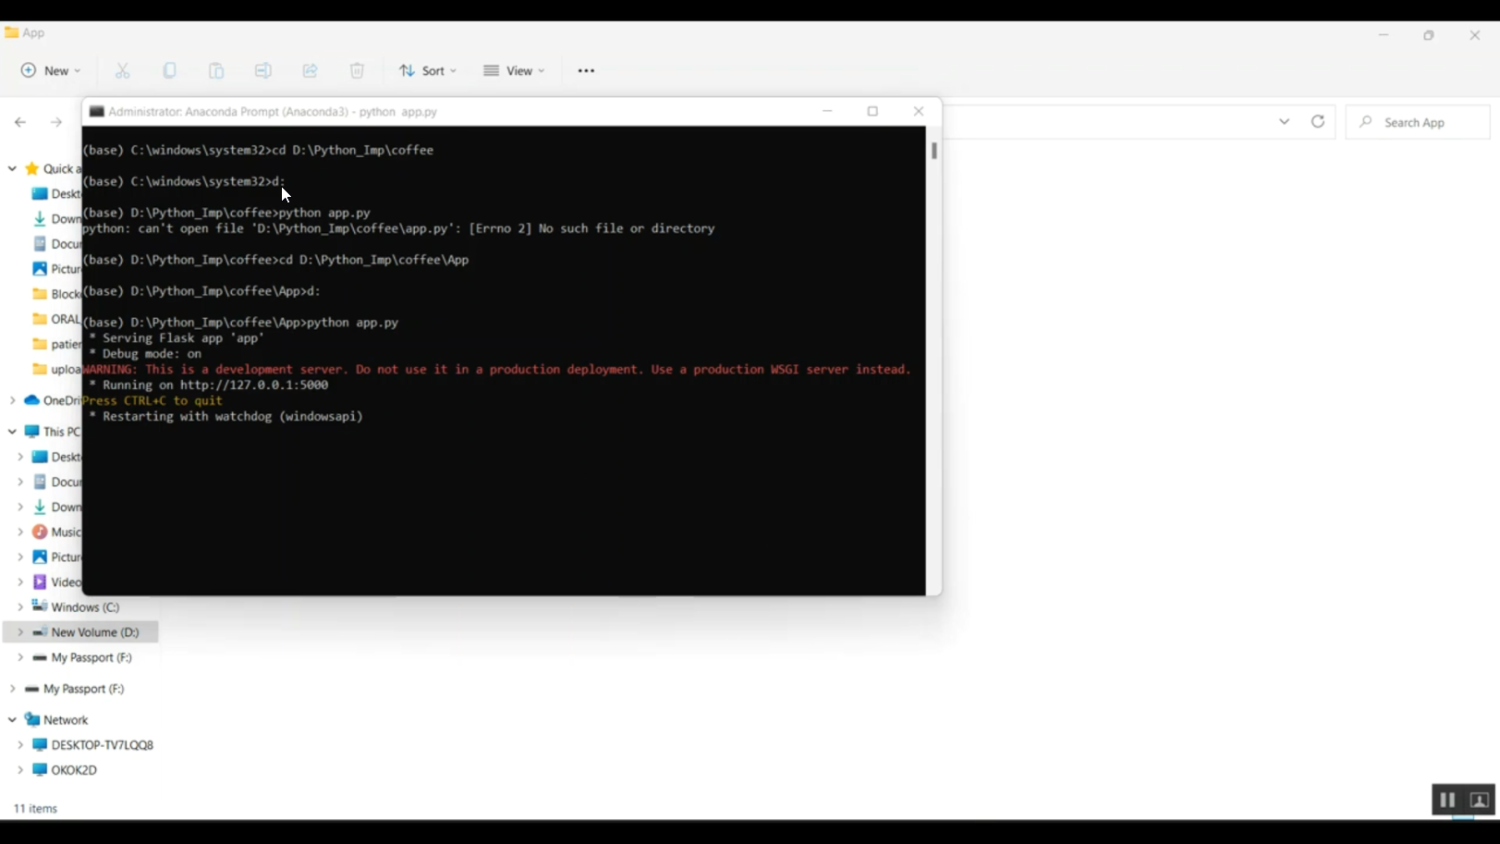
Task: Minimize the Anaconda Prompt window
Action: [x=827, y=112]
